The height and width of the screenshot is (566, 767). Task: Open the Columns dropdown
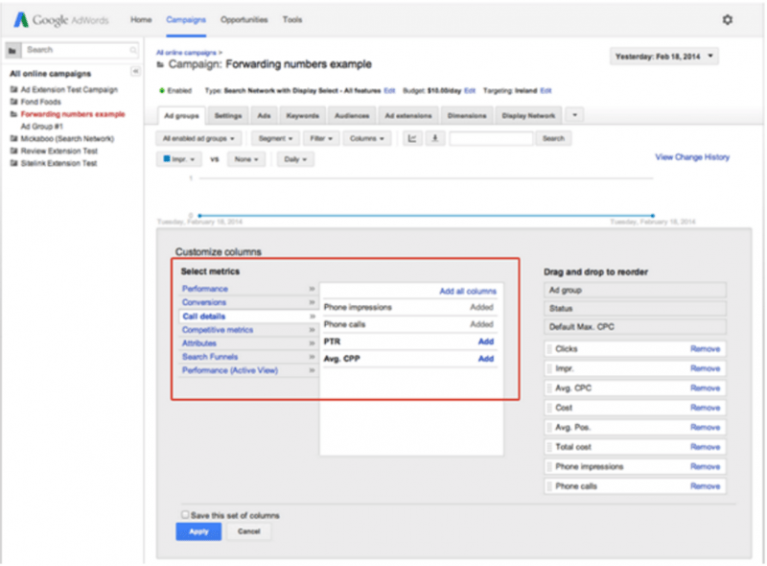pos(367,138)
